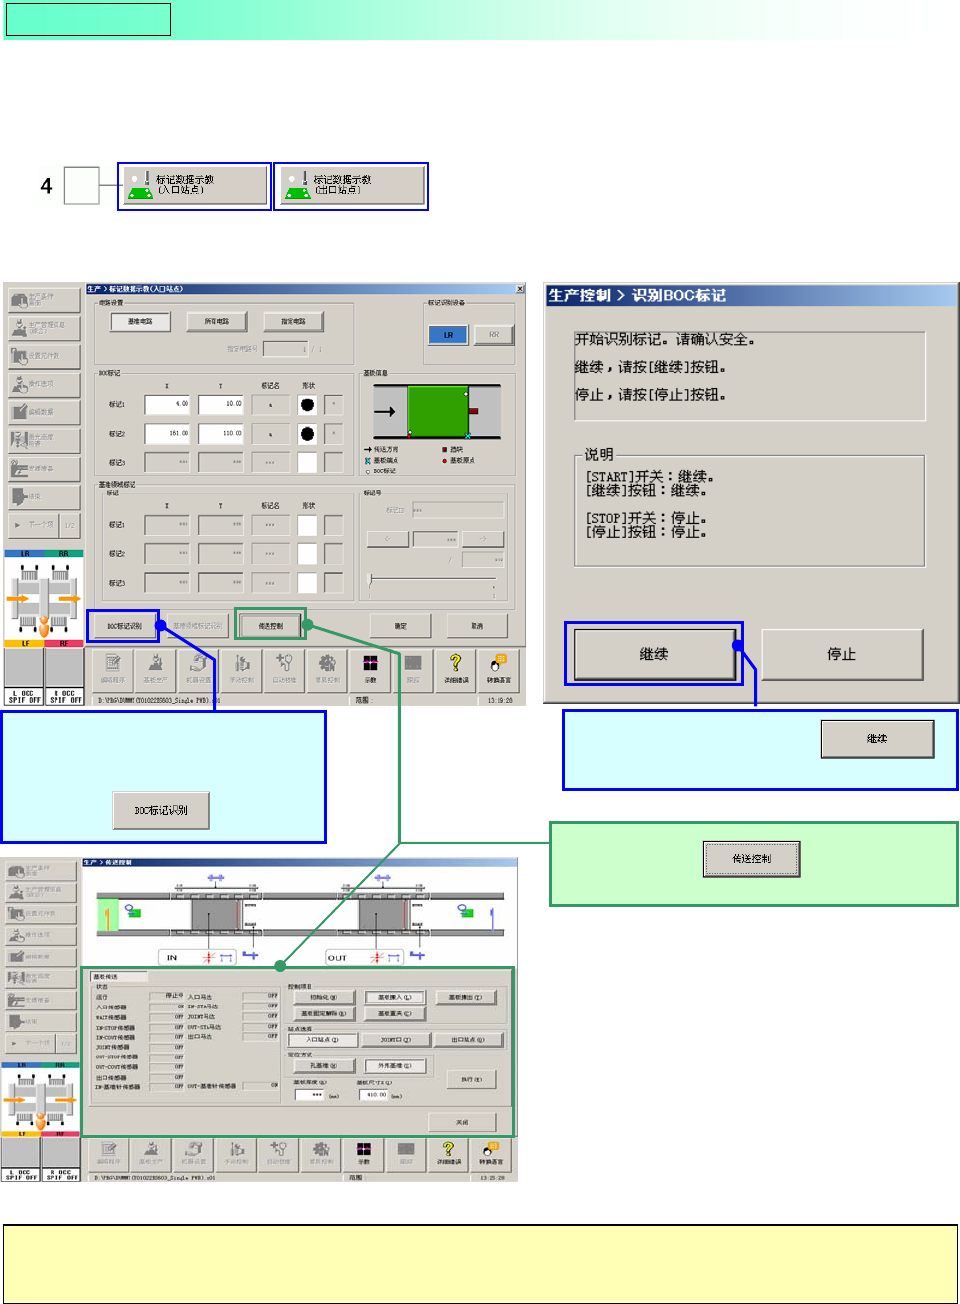Select JOINT口 station option
Image resolution: width=960 pixels, height=1304 pixels.
(396, 1040)
